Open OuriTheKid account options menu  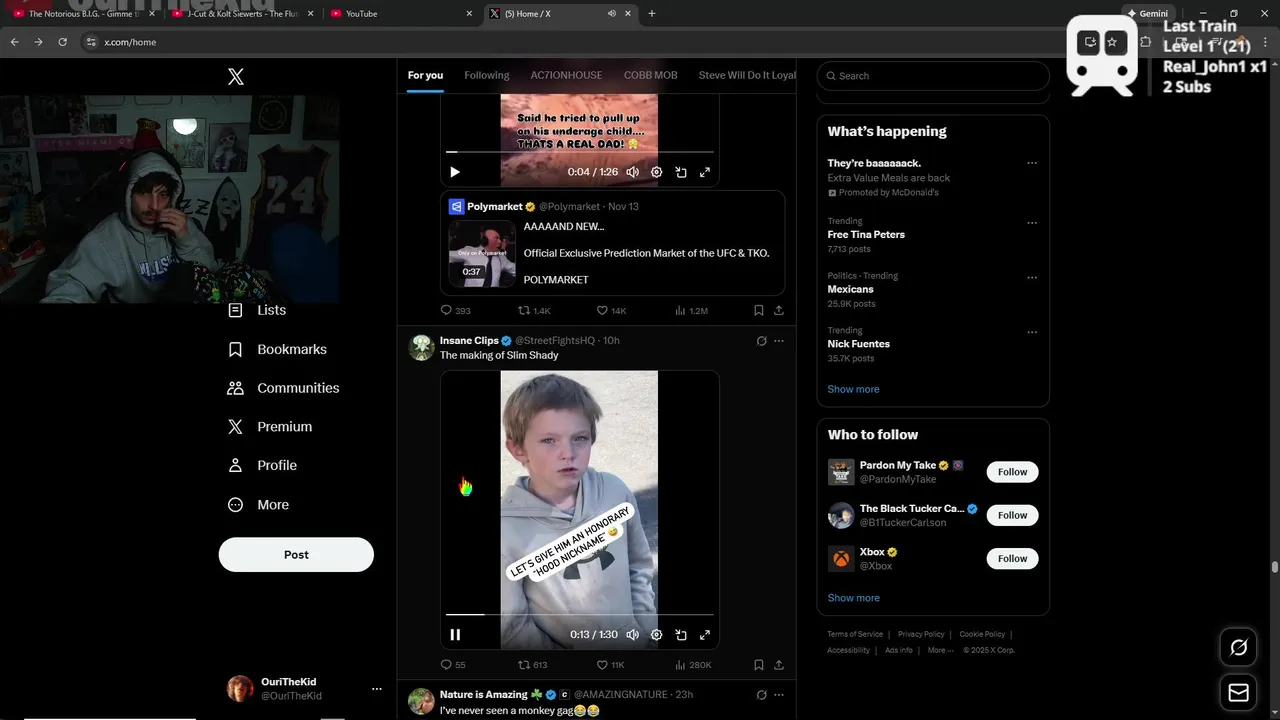377,689
